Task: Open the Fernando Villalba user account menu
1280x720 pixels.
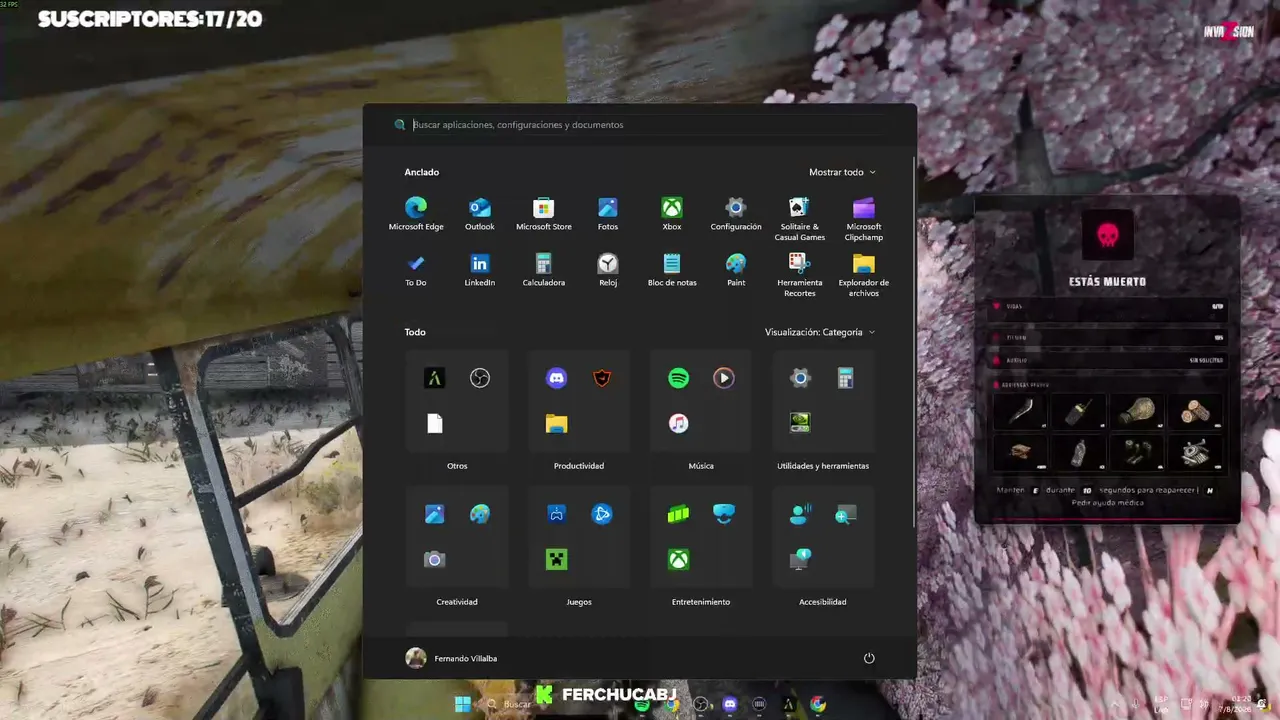Action: 452,658
